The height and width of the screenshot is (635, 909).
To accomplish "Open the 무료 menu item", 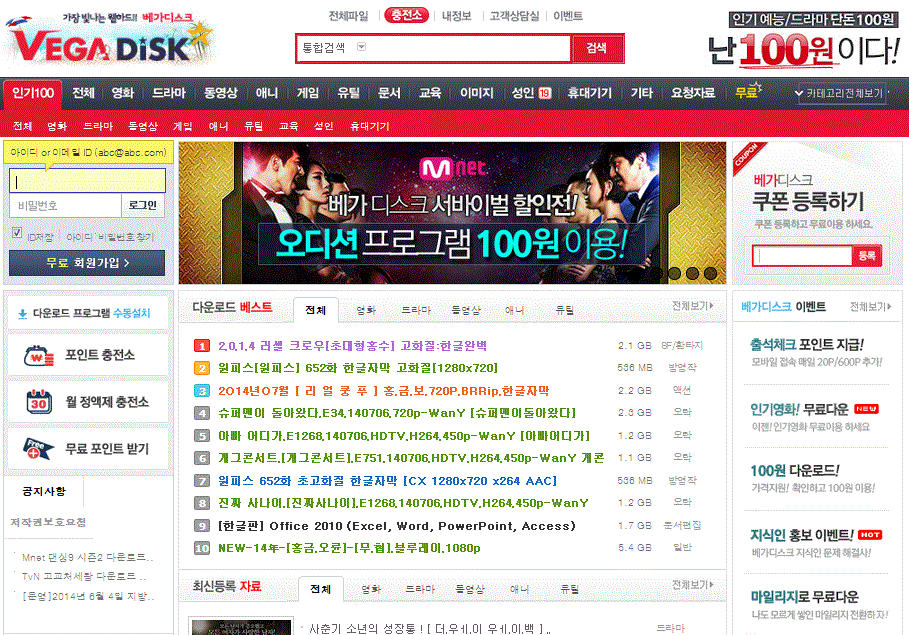I will pos(747,92).
